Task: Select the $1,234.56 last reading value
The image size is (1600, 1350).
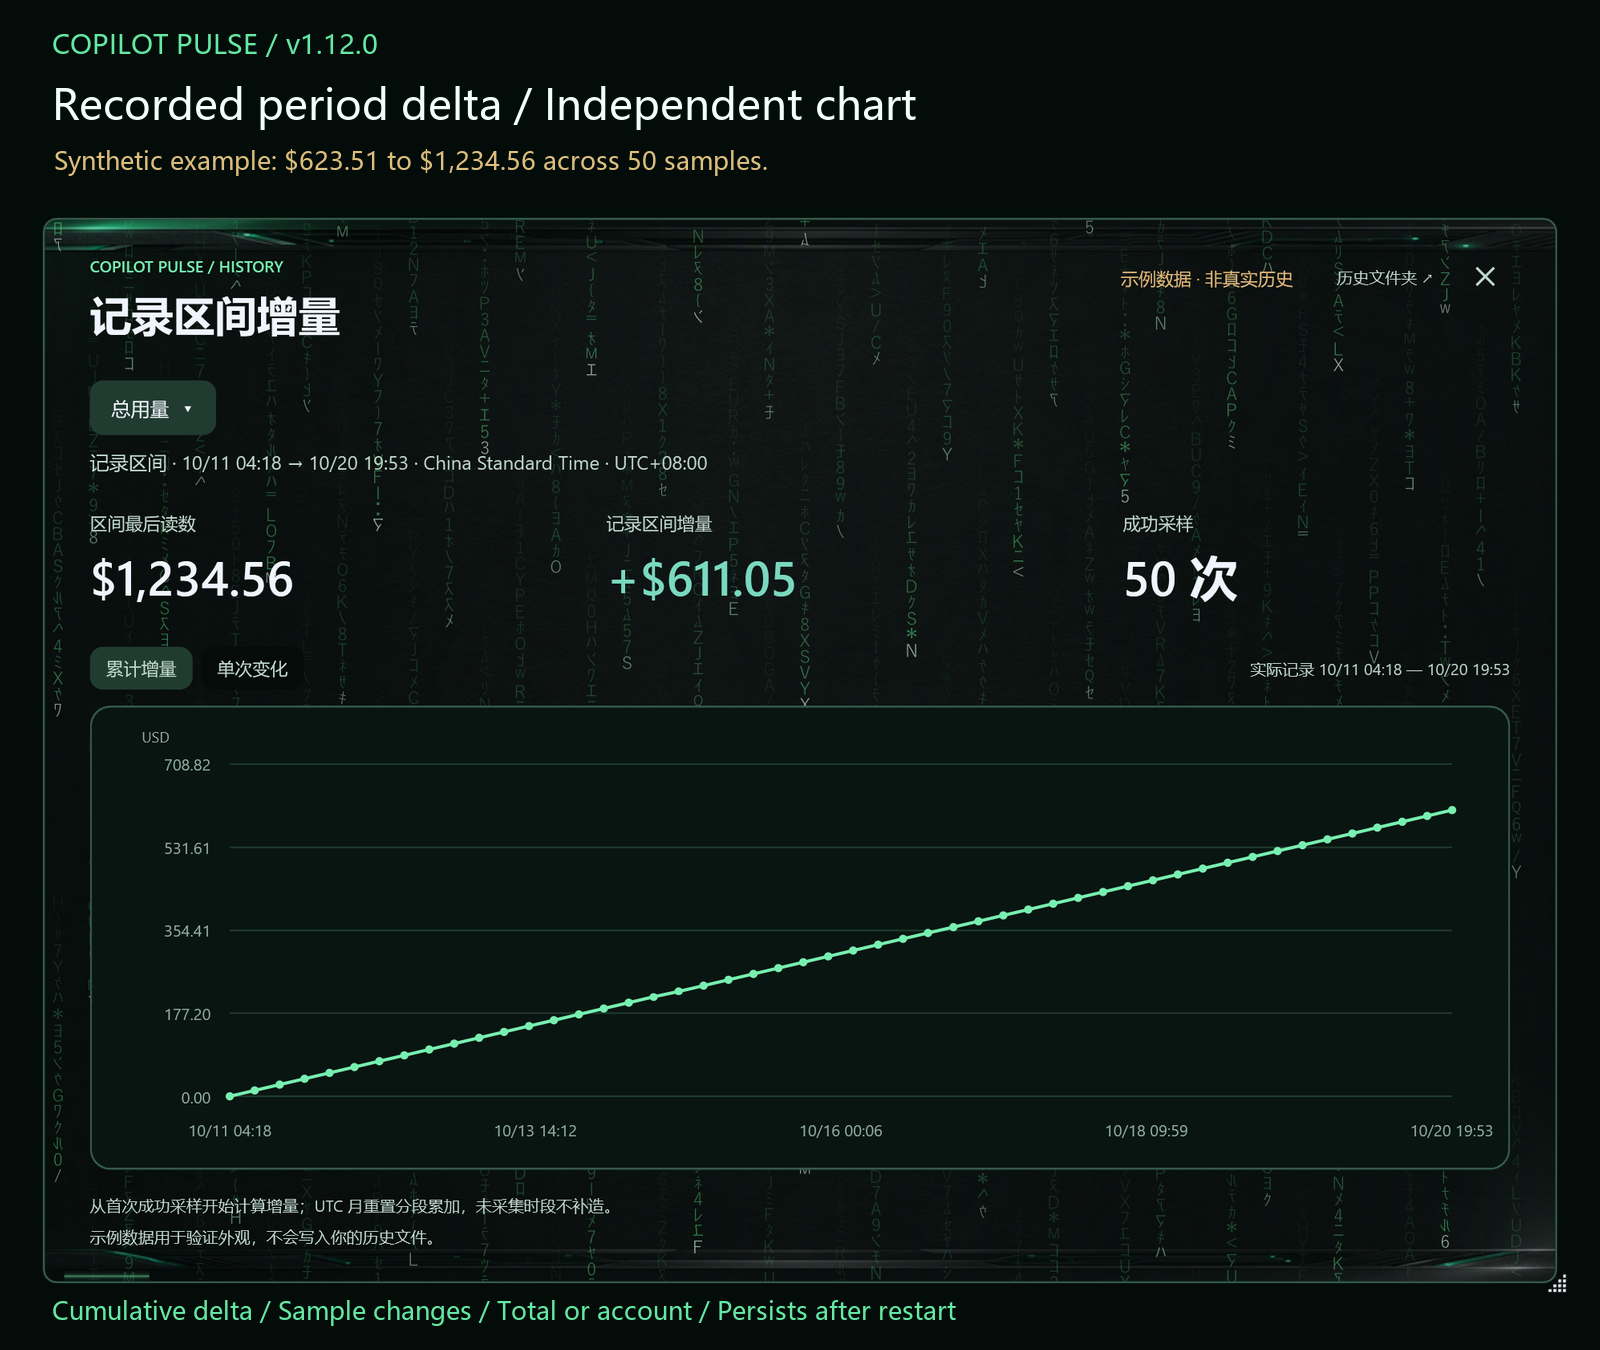Action: [192, 580]
